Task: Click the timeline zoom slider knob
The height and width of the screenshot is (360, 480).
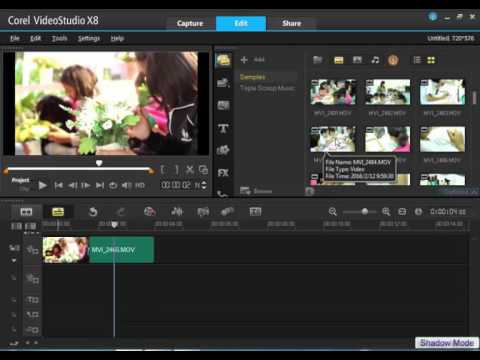Action: [x=365, y=211]
